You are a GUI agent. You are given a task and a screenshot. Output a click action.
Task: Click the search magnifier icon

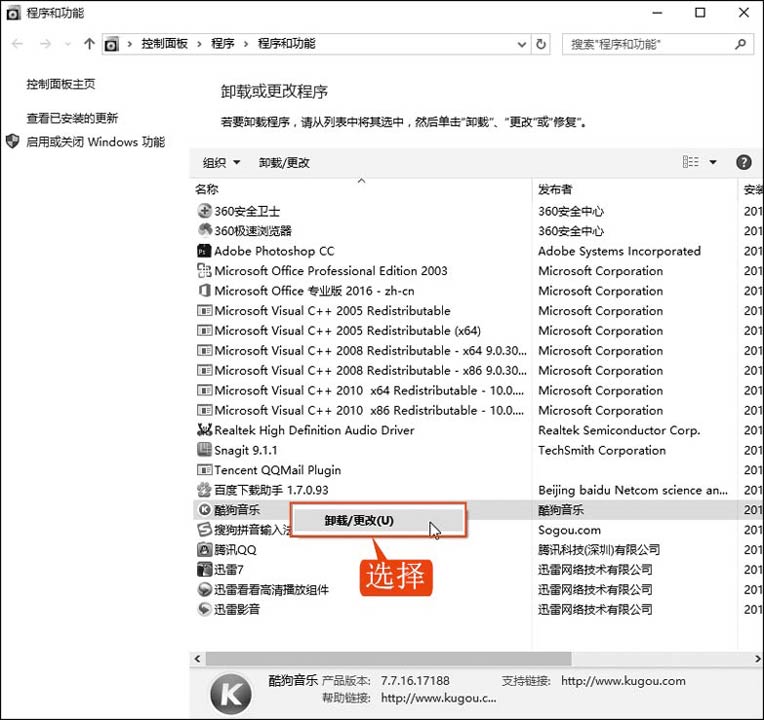[740, 44]
